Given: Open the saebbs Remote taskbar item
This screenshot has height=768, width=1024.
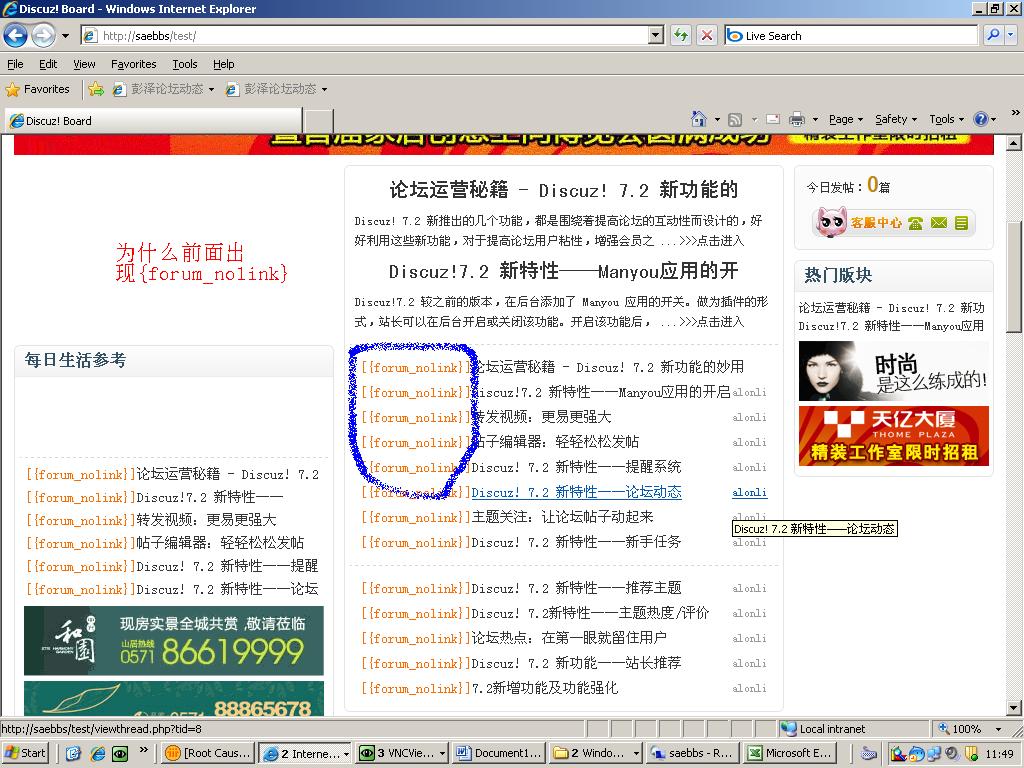Looking at the screenshot, I should 694,753.
